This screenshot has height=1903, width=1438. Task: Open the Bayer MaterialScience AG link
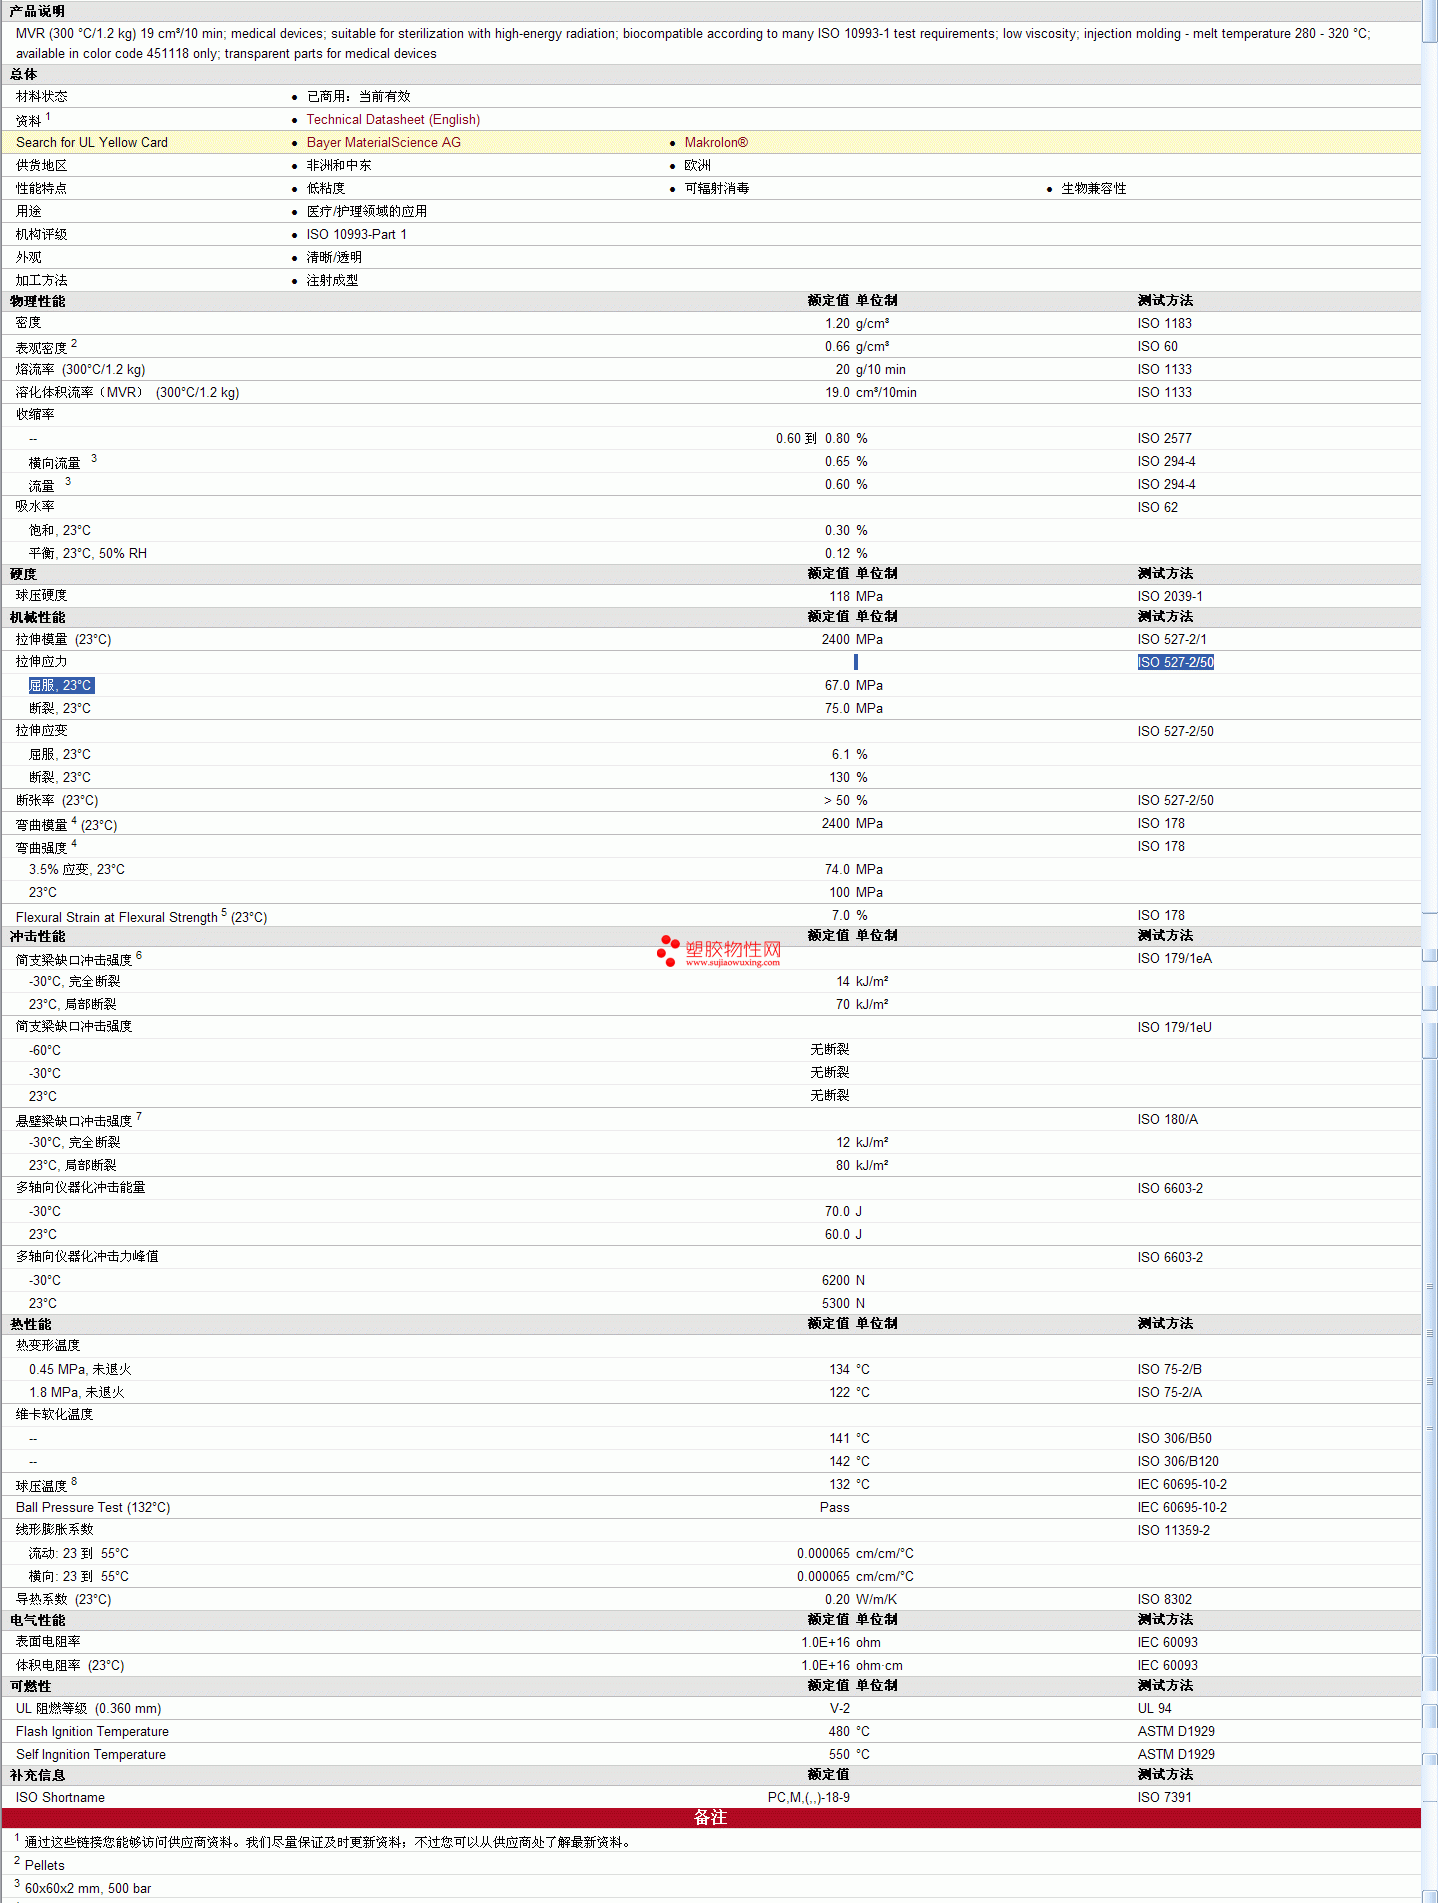(384, 143)
